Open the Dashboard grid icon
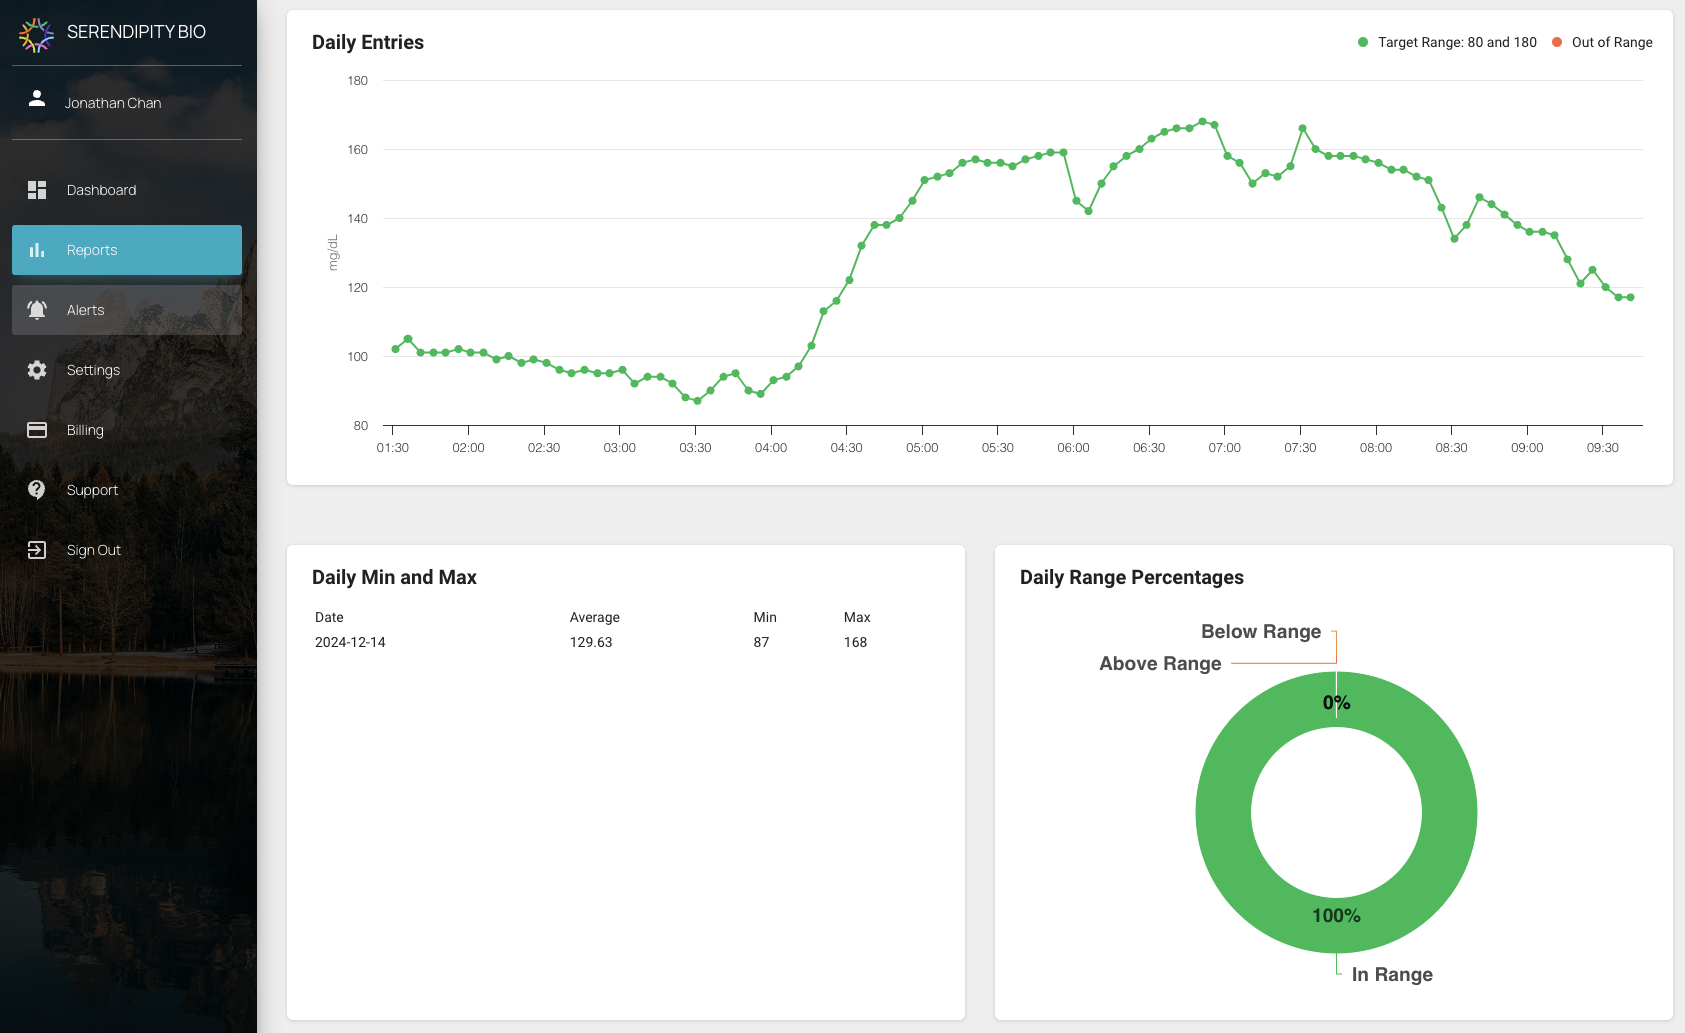1685x1033 pixels. coord(37,190)
